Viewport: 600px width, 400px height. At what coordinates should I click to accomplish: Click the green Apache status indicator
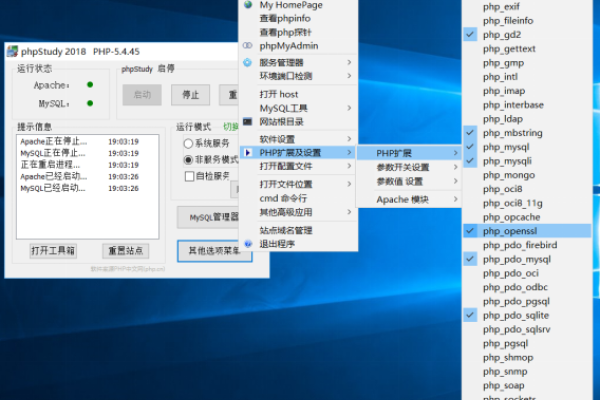90,85
